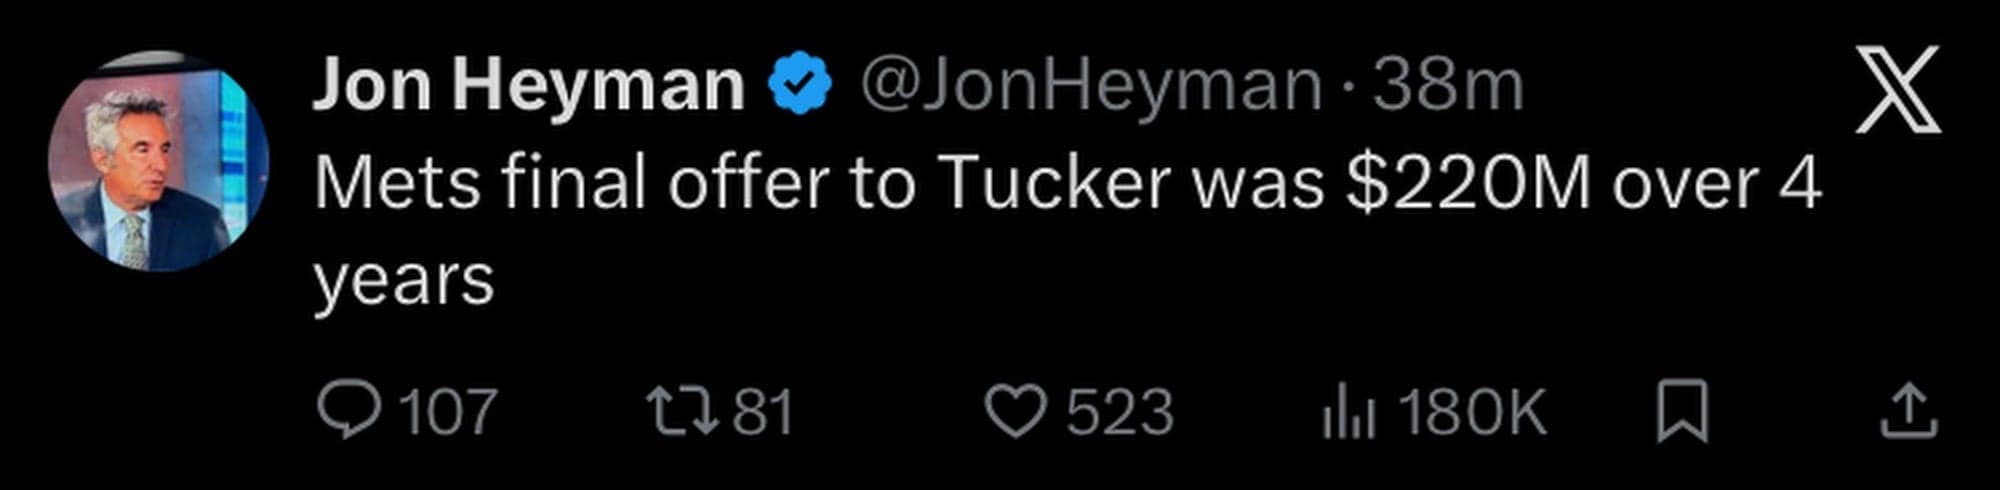
Task: Share the tweet via upload arrow icon
Action: pos(1909,411)
